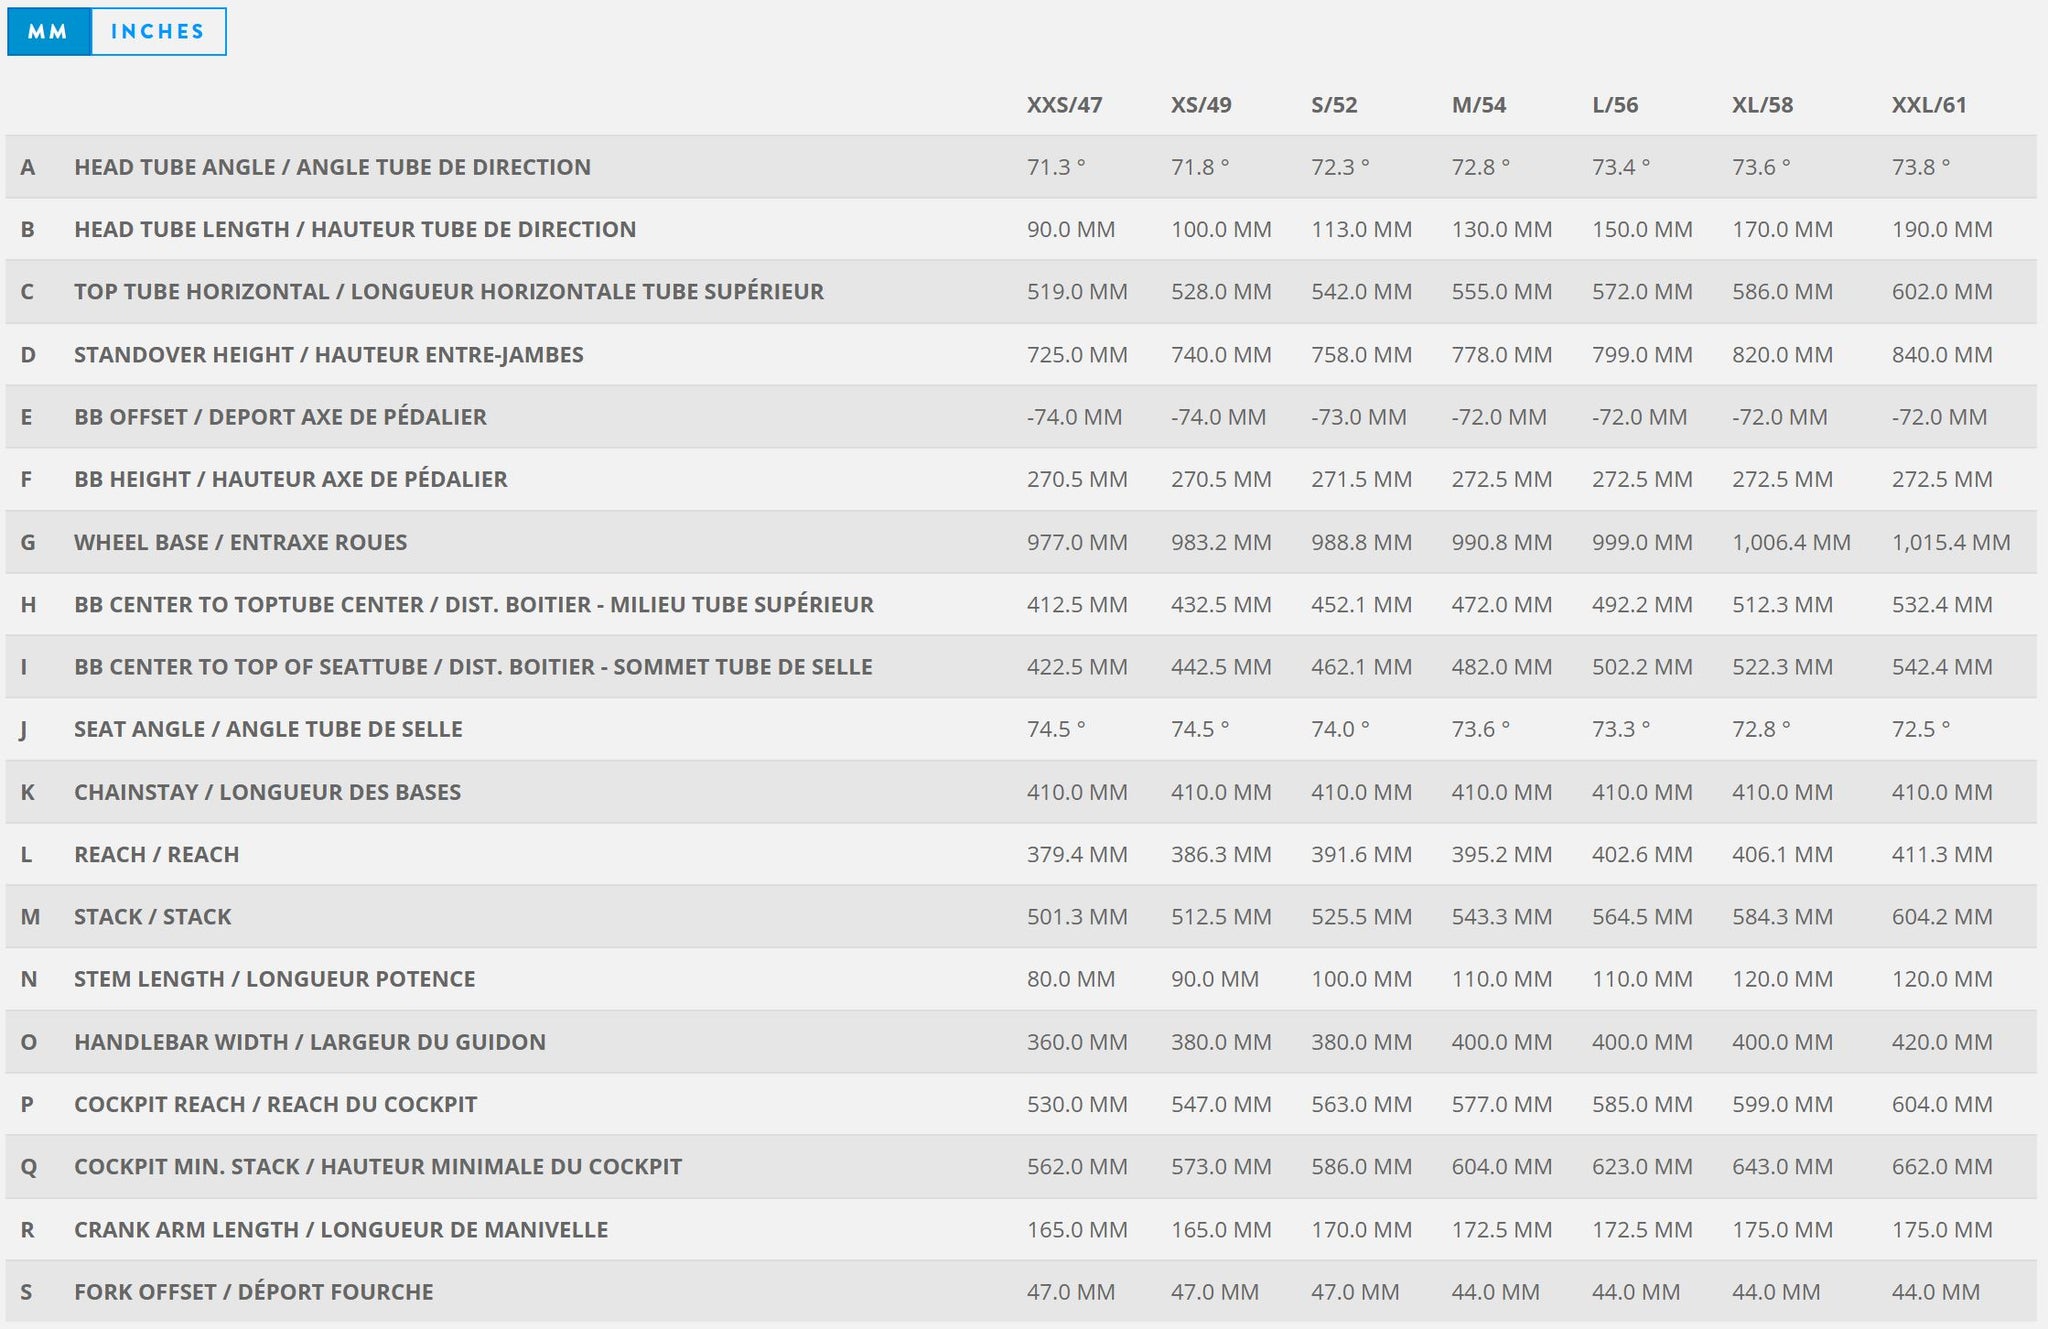Select the XXS/47 size column header
2048x1329 pixels.
click(1064, 105)
